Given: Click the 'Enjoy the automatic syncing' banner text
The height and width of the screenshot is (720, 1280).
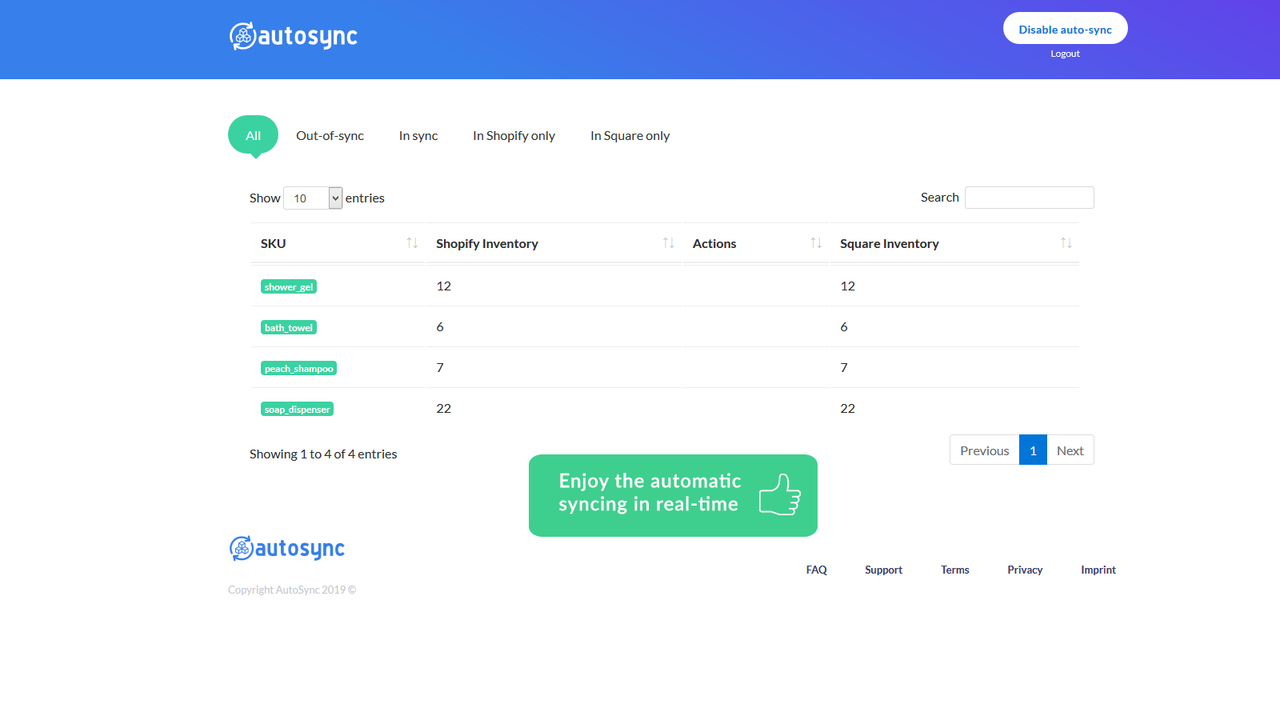Looking at the screenshot, I should [650, 493].
